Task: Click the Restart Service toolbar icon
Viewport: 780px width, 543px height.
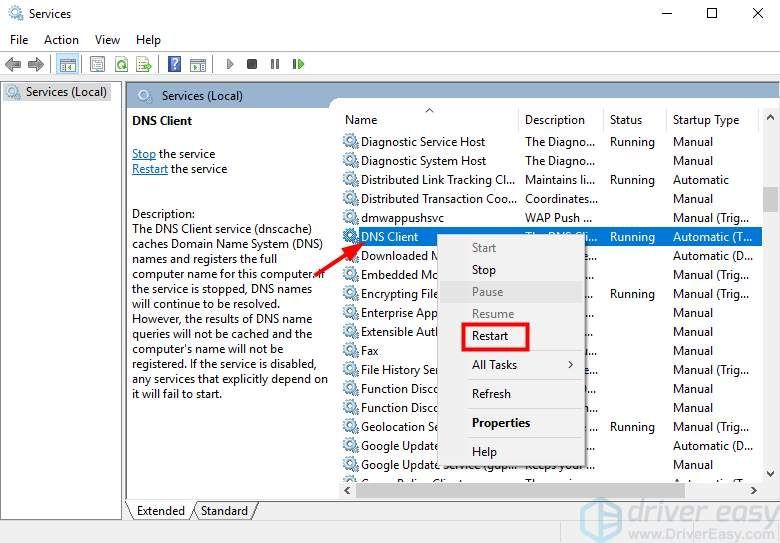Action: (x=298, y=64)
